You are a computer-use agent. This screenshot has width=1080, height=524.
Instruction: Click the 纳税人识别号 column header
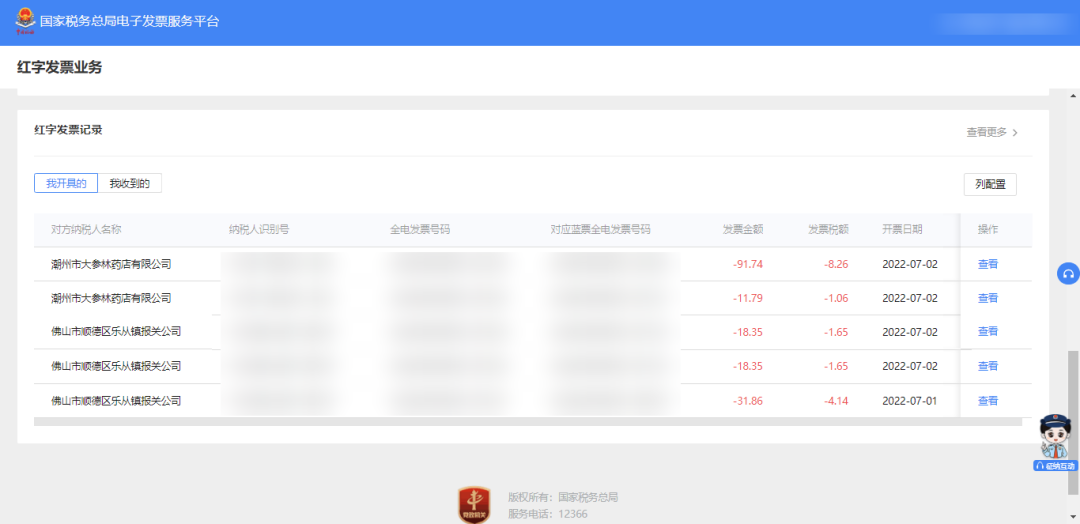click(259, 229)
